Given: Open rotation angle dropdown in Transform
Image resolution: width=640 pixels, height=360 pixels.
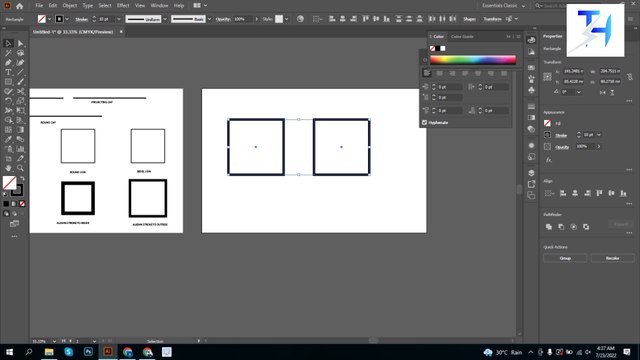Looking at the screenshot, I should pos(579,92).
